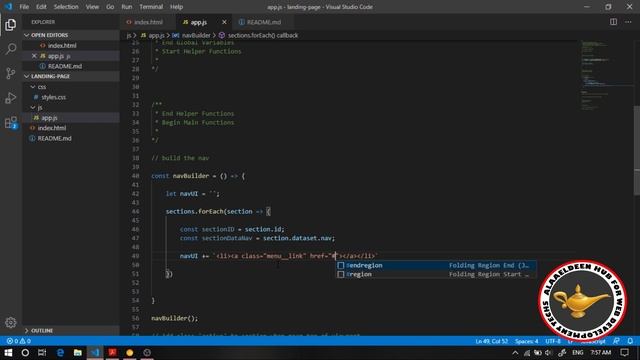This screenshot has width=640, height=360.
Task: Open the File menu
Action: coord(24,7)
